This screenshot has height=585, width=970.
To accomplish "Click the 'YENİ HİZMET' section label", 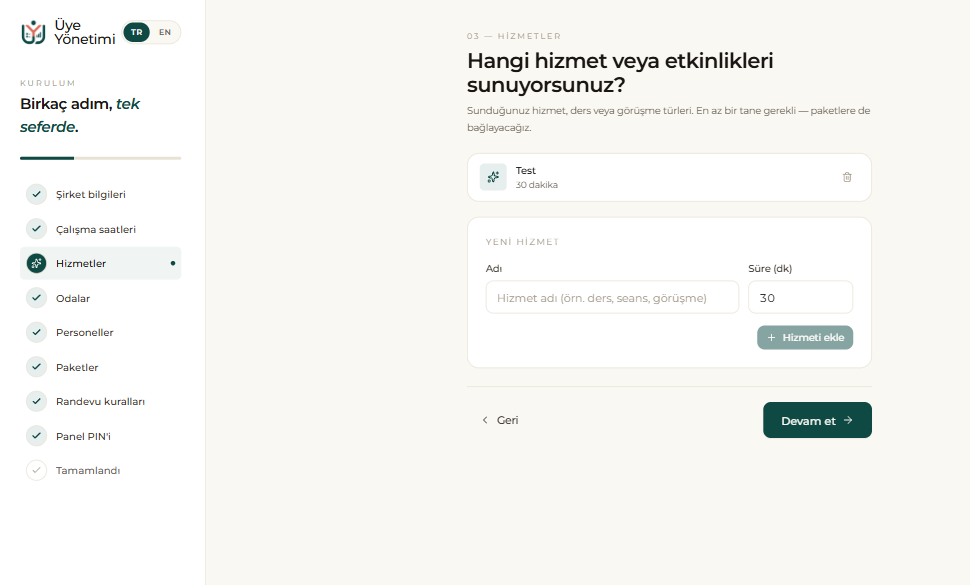I will pos(522,242).
